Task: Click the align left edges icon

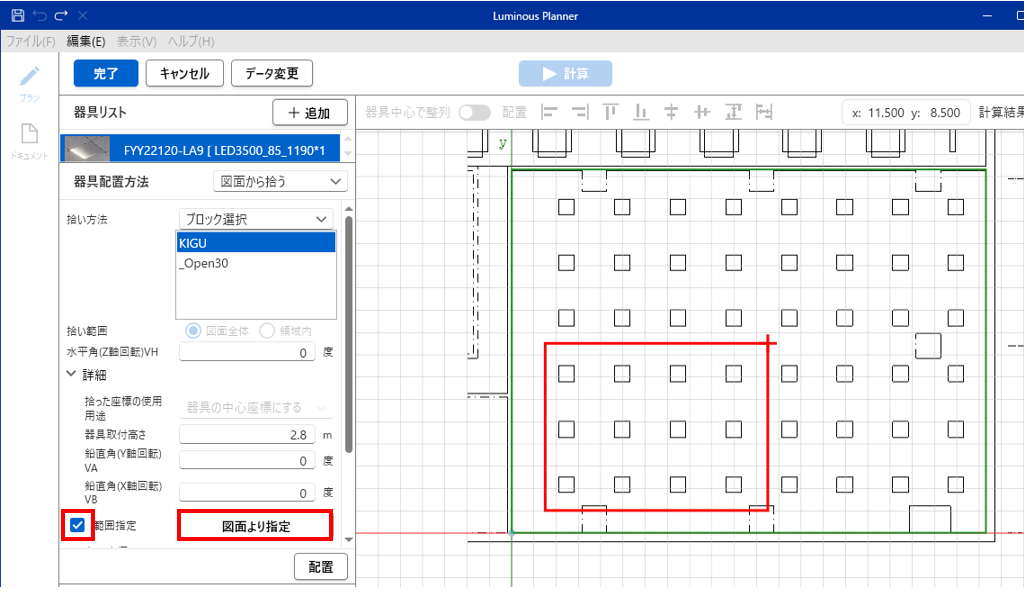Action: (549, 112)
